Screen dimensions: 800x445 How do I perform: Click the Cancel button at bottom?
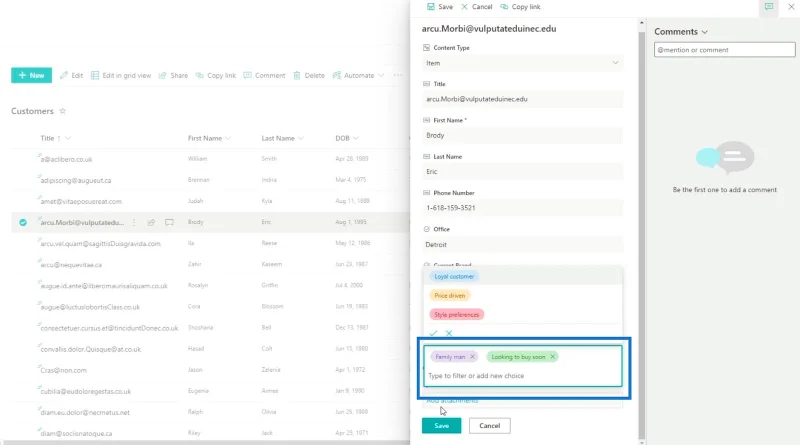489,426
